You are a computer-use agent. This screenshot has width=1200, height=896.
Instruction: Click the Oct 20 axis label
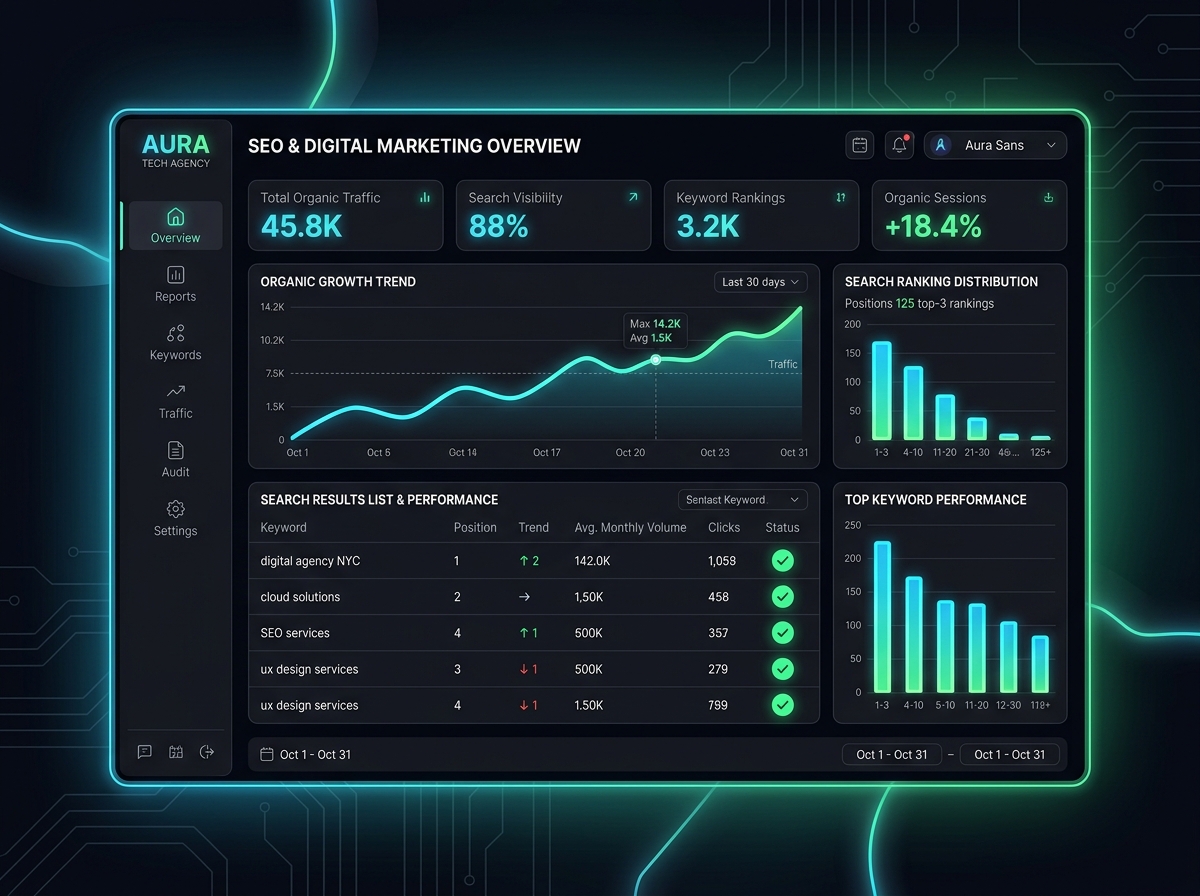point(630,453)
